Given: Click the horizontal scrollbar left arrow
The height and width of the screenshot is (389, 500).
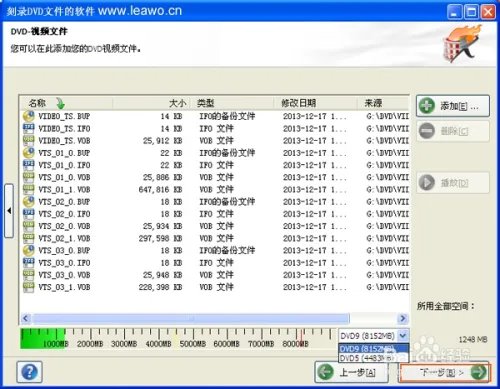Looking at the screenshot, I should (26, 318).
